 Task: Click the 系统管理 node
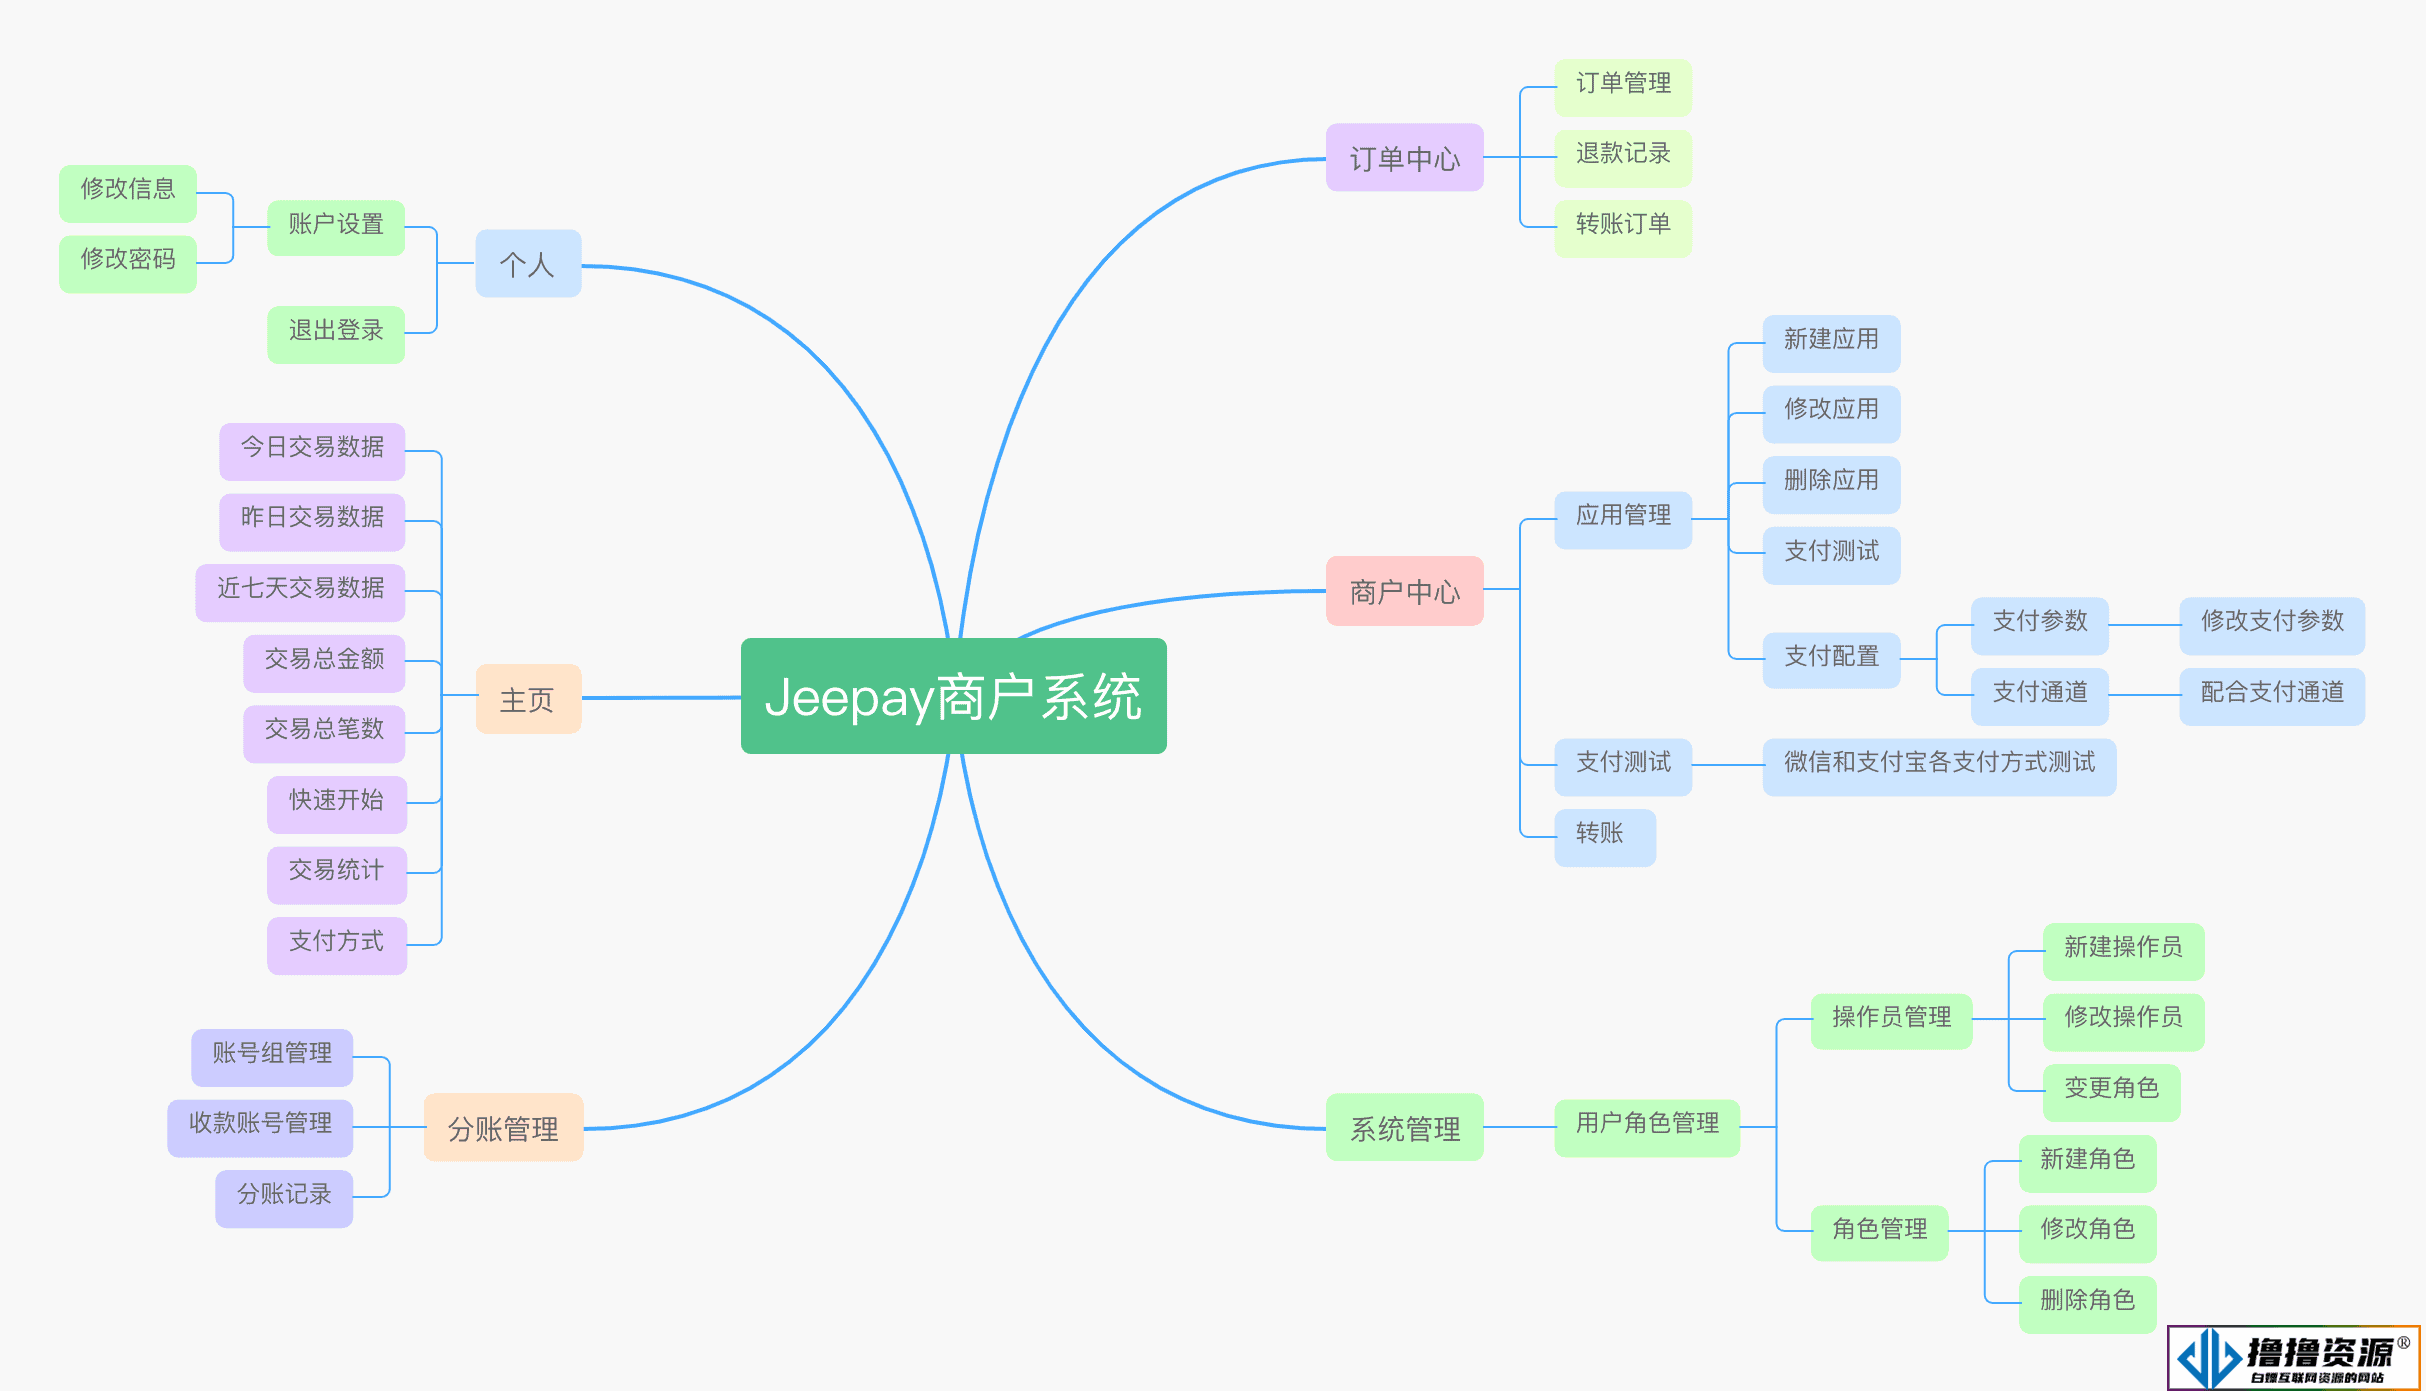pyautogui.click(x=1404, y=1127)
